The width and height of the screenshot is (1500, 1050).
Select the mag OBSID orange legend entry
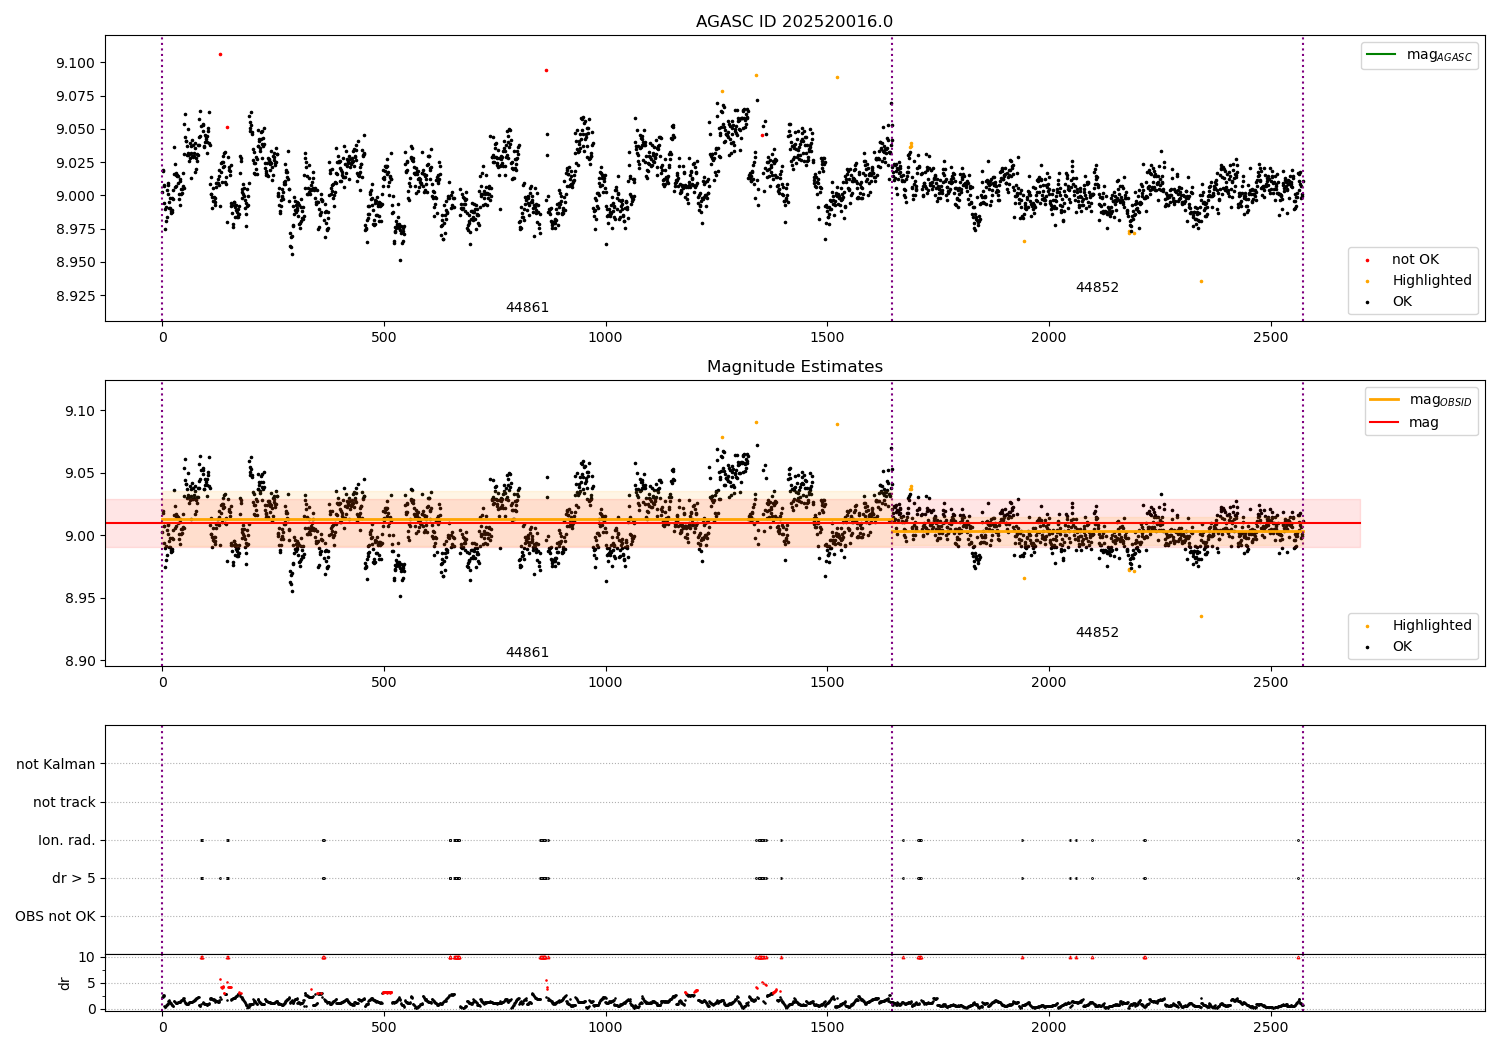tap(1420, 400)
